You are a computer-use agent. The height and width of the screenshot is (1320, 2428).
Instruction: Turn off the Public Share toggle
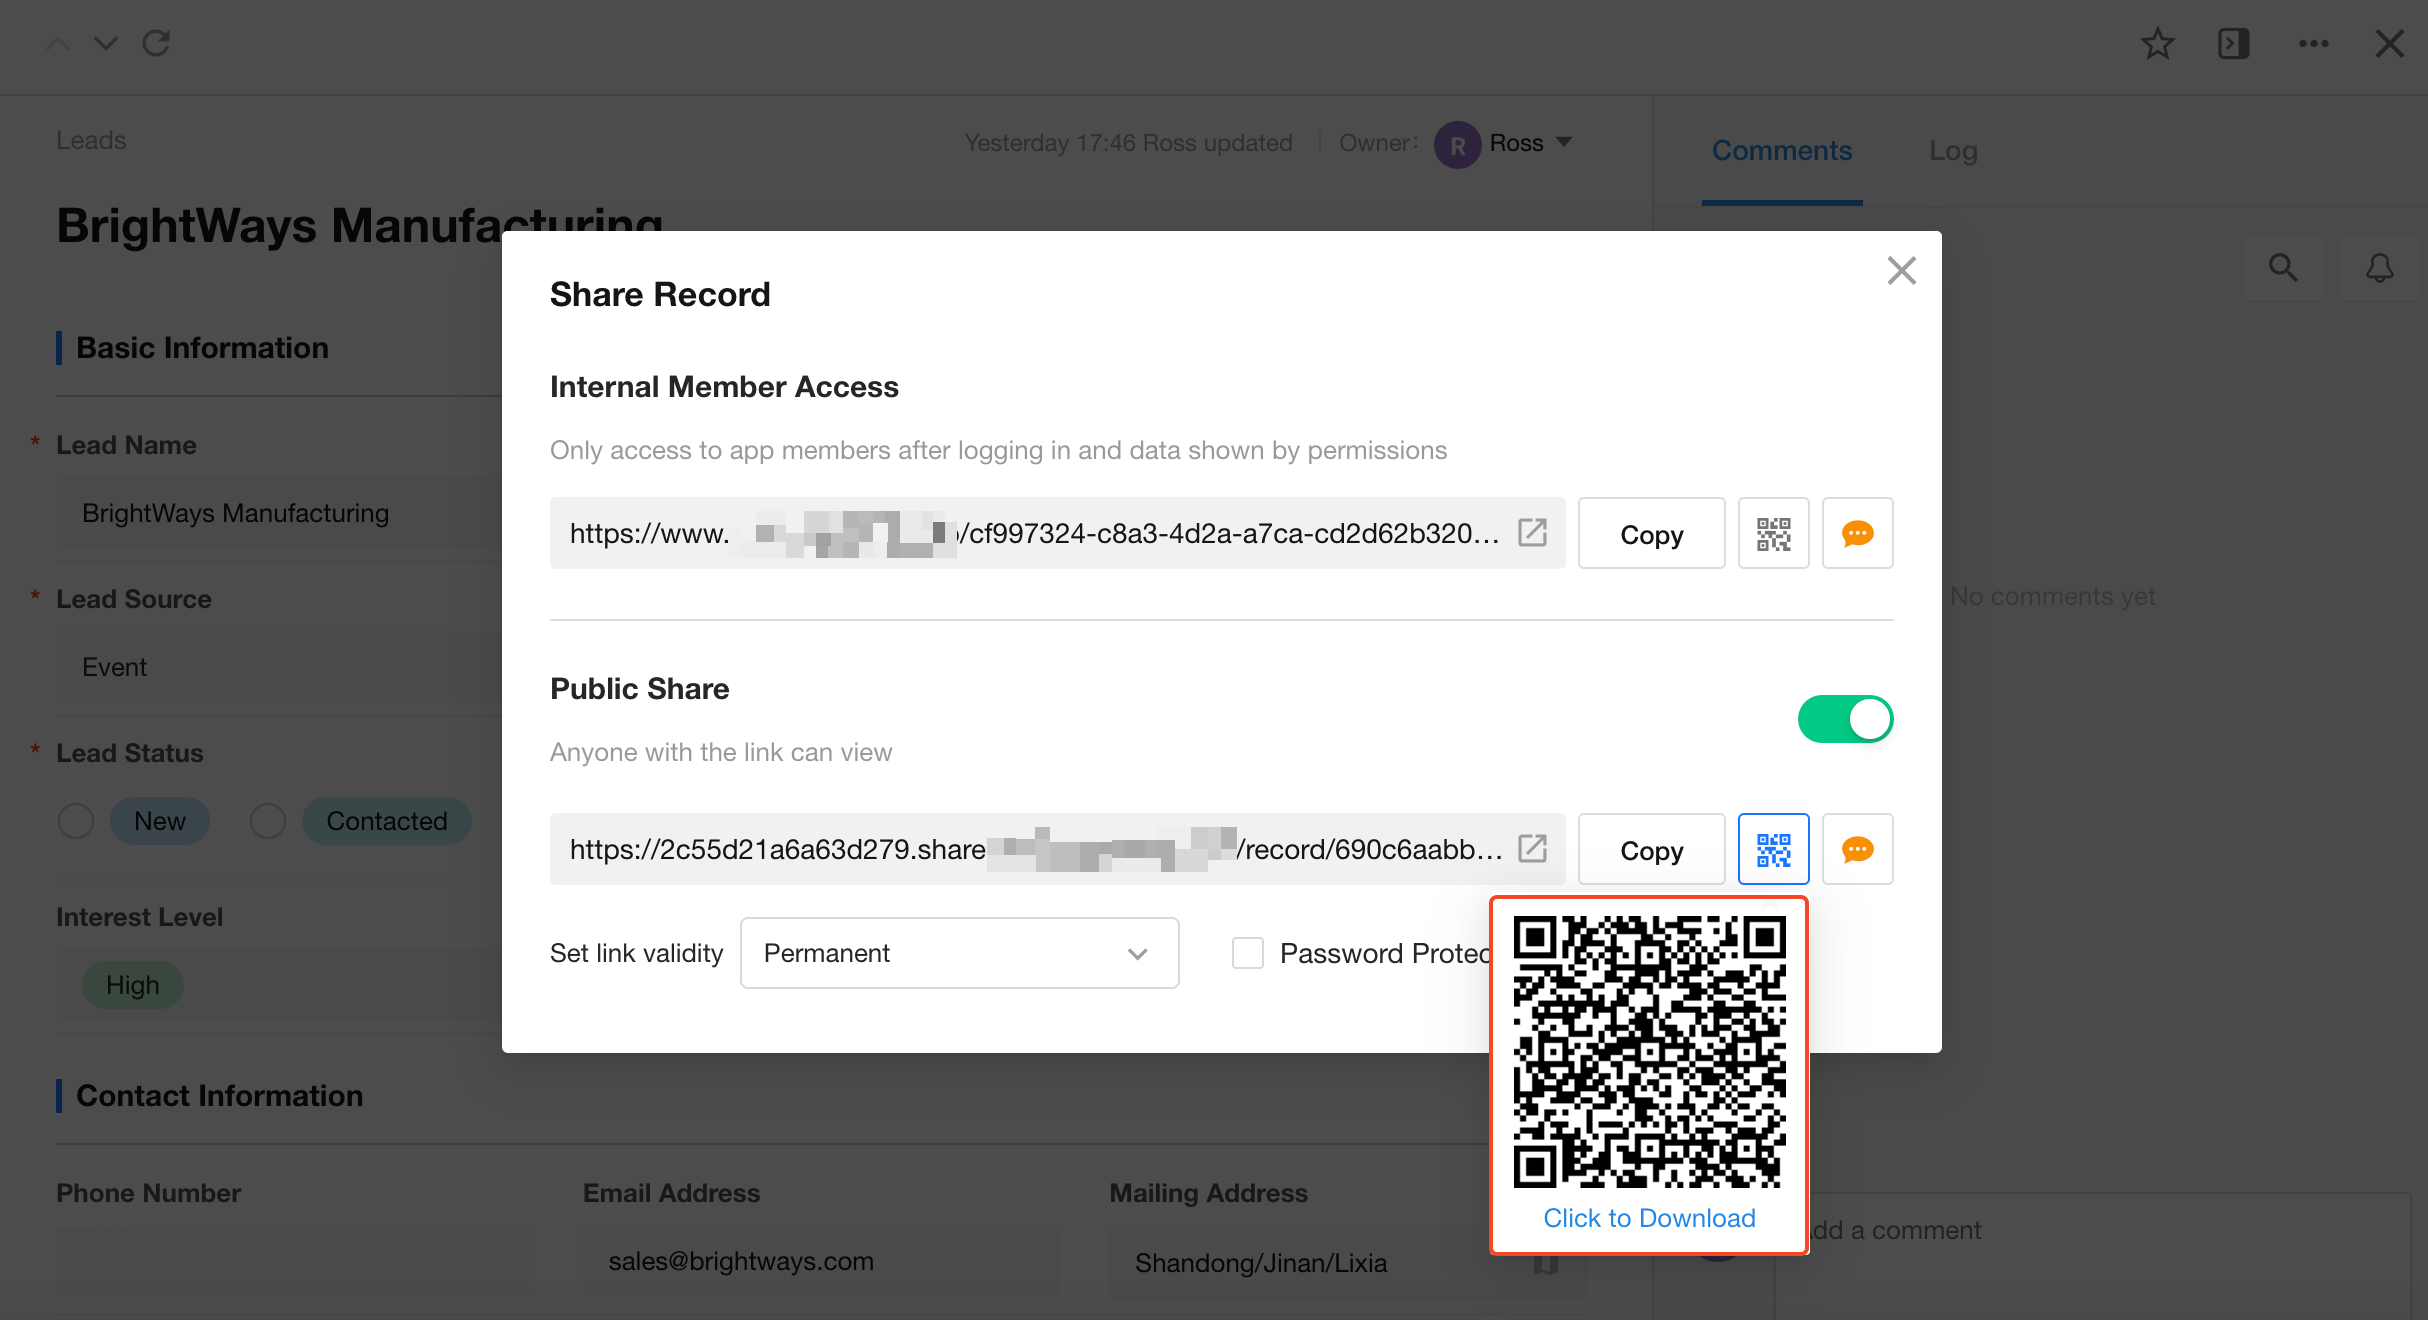[1845, 719]
